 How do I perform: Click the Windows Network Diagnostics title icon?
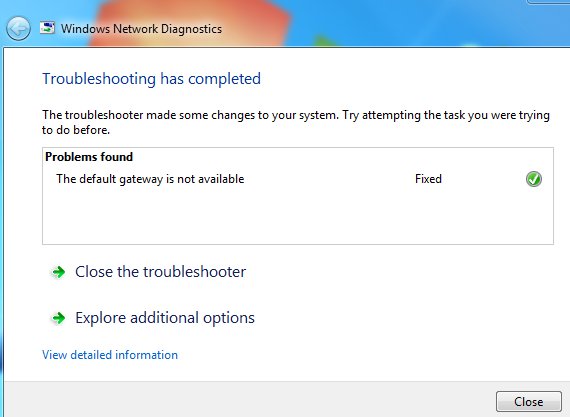click(47, 28)
